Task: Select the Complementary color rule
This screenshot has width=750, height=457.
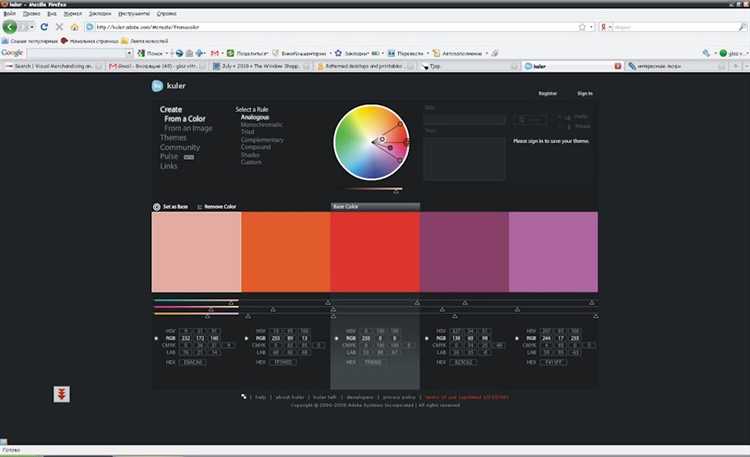Action: tap(261, 139)
